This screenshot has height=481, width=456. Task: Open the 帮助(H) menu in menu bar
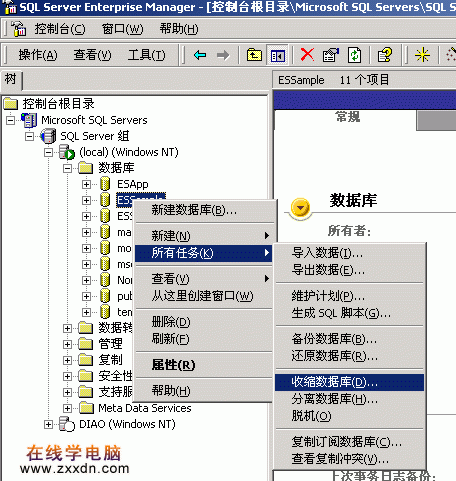(x=179, y=29)
